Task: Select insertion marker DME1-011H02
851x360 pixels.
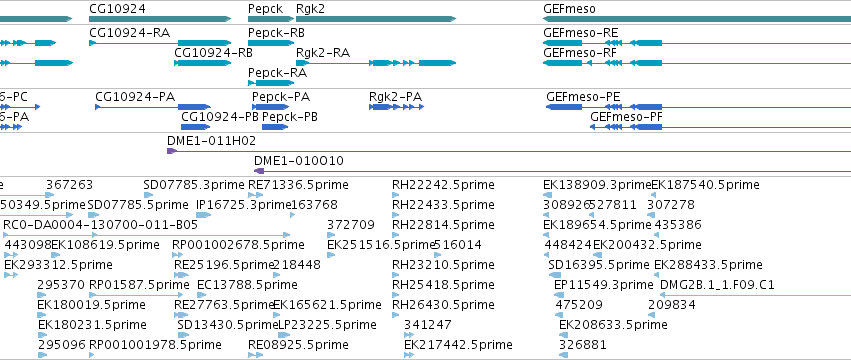Action: (x=509, y=151)
